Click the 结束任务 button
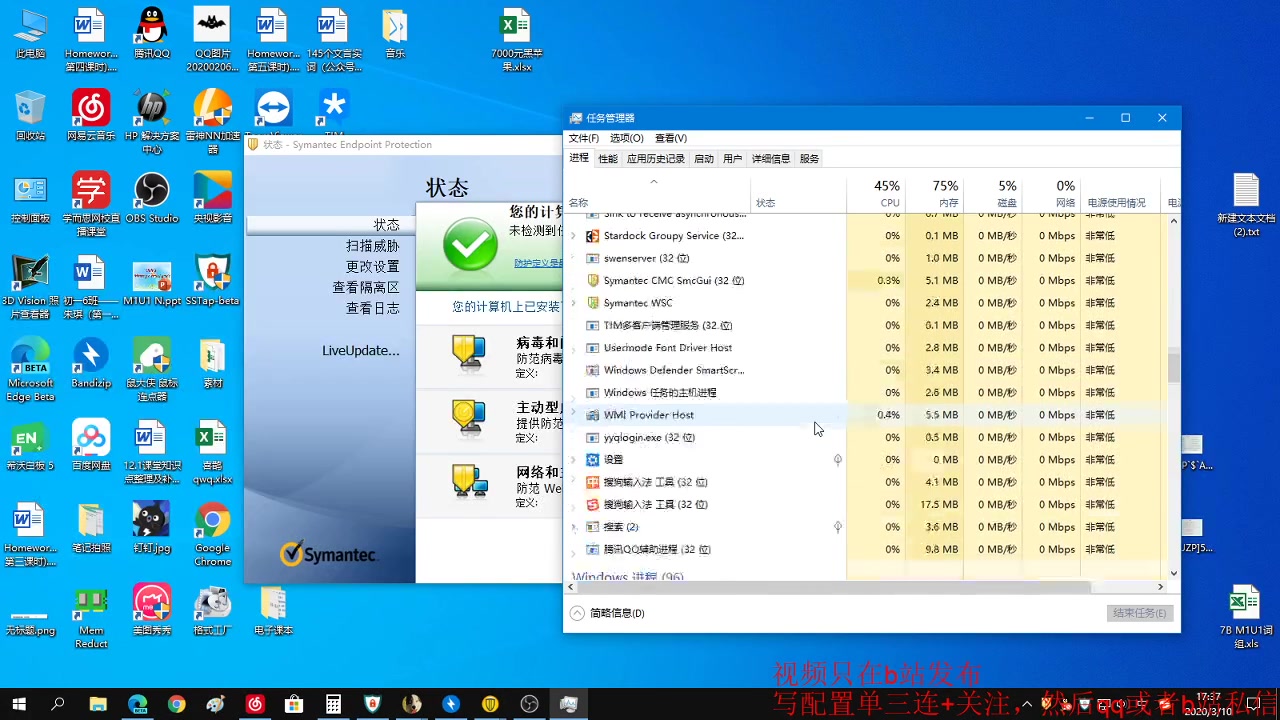1280x720 pixels. (1139, 613)
